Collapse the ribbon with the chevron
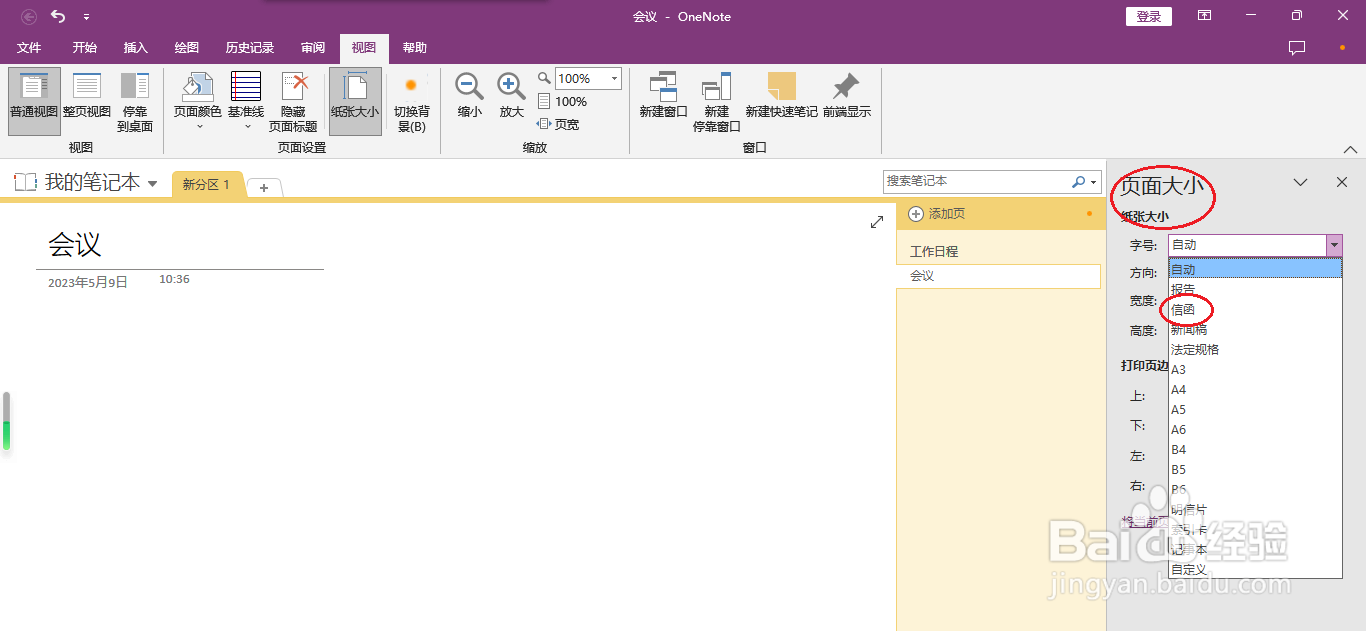This screenshot has height=631, width=1366. coord(1350,150)
